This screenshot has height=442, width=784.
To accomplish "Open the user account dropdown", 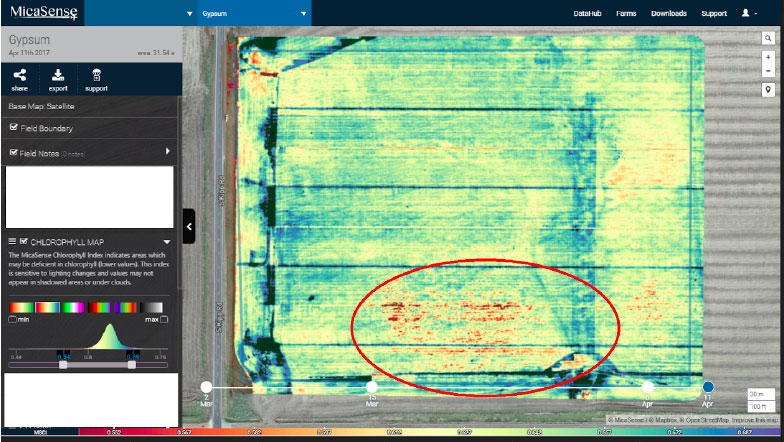I will pos(749,14).
